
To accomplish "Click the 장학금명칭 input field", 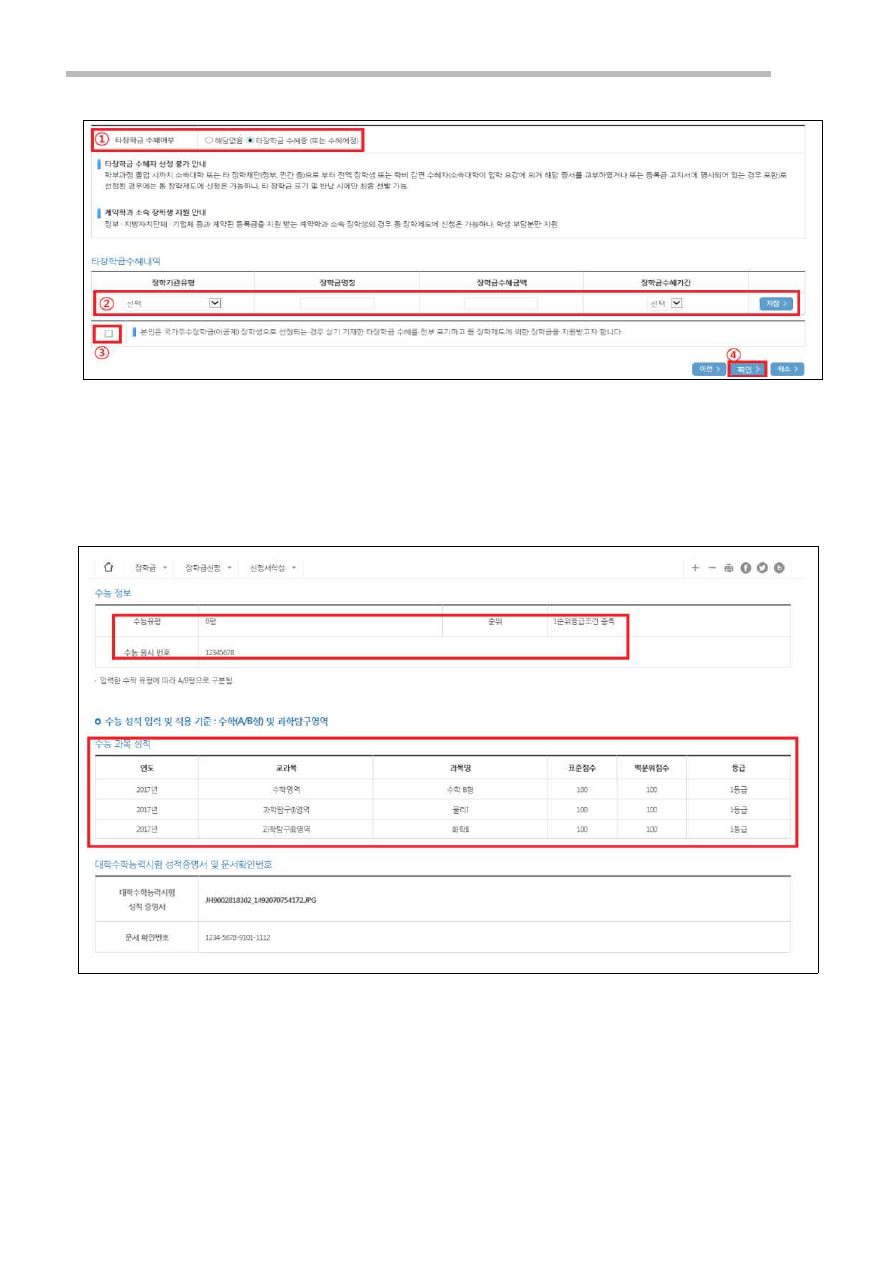I will (337, 303).
